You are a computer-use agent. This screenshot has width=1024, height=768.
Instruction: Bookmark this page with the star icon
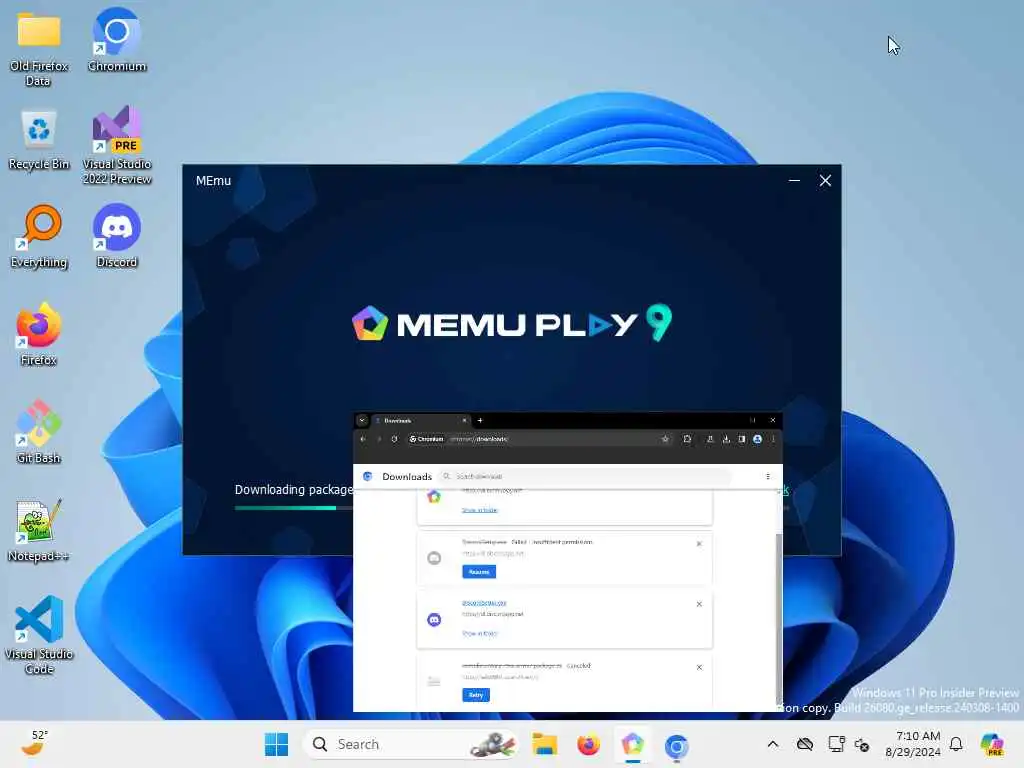pyautogui.click(x=665, y=439)
